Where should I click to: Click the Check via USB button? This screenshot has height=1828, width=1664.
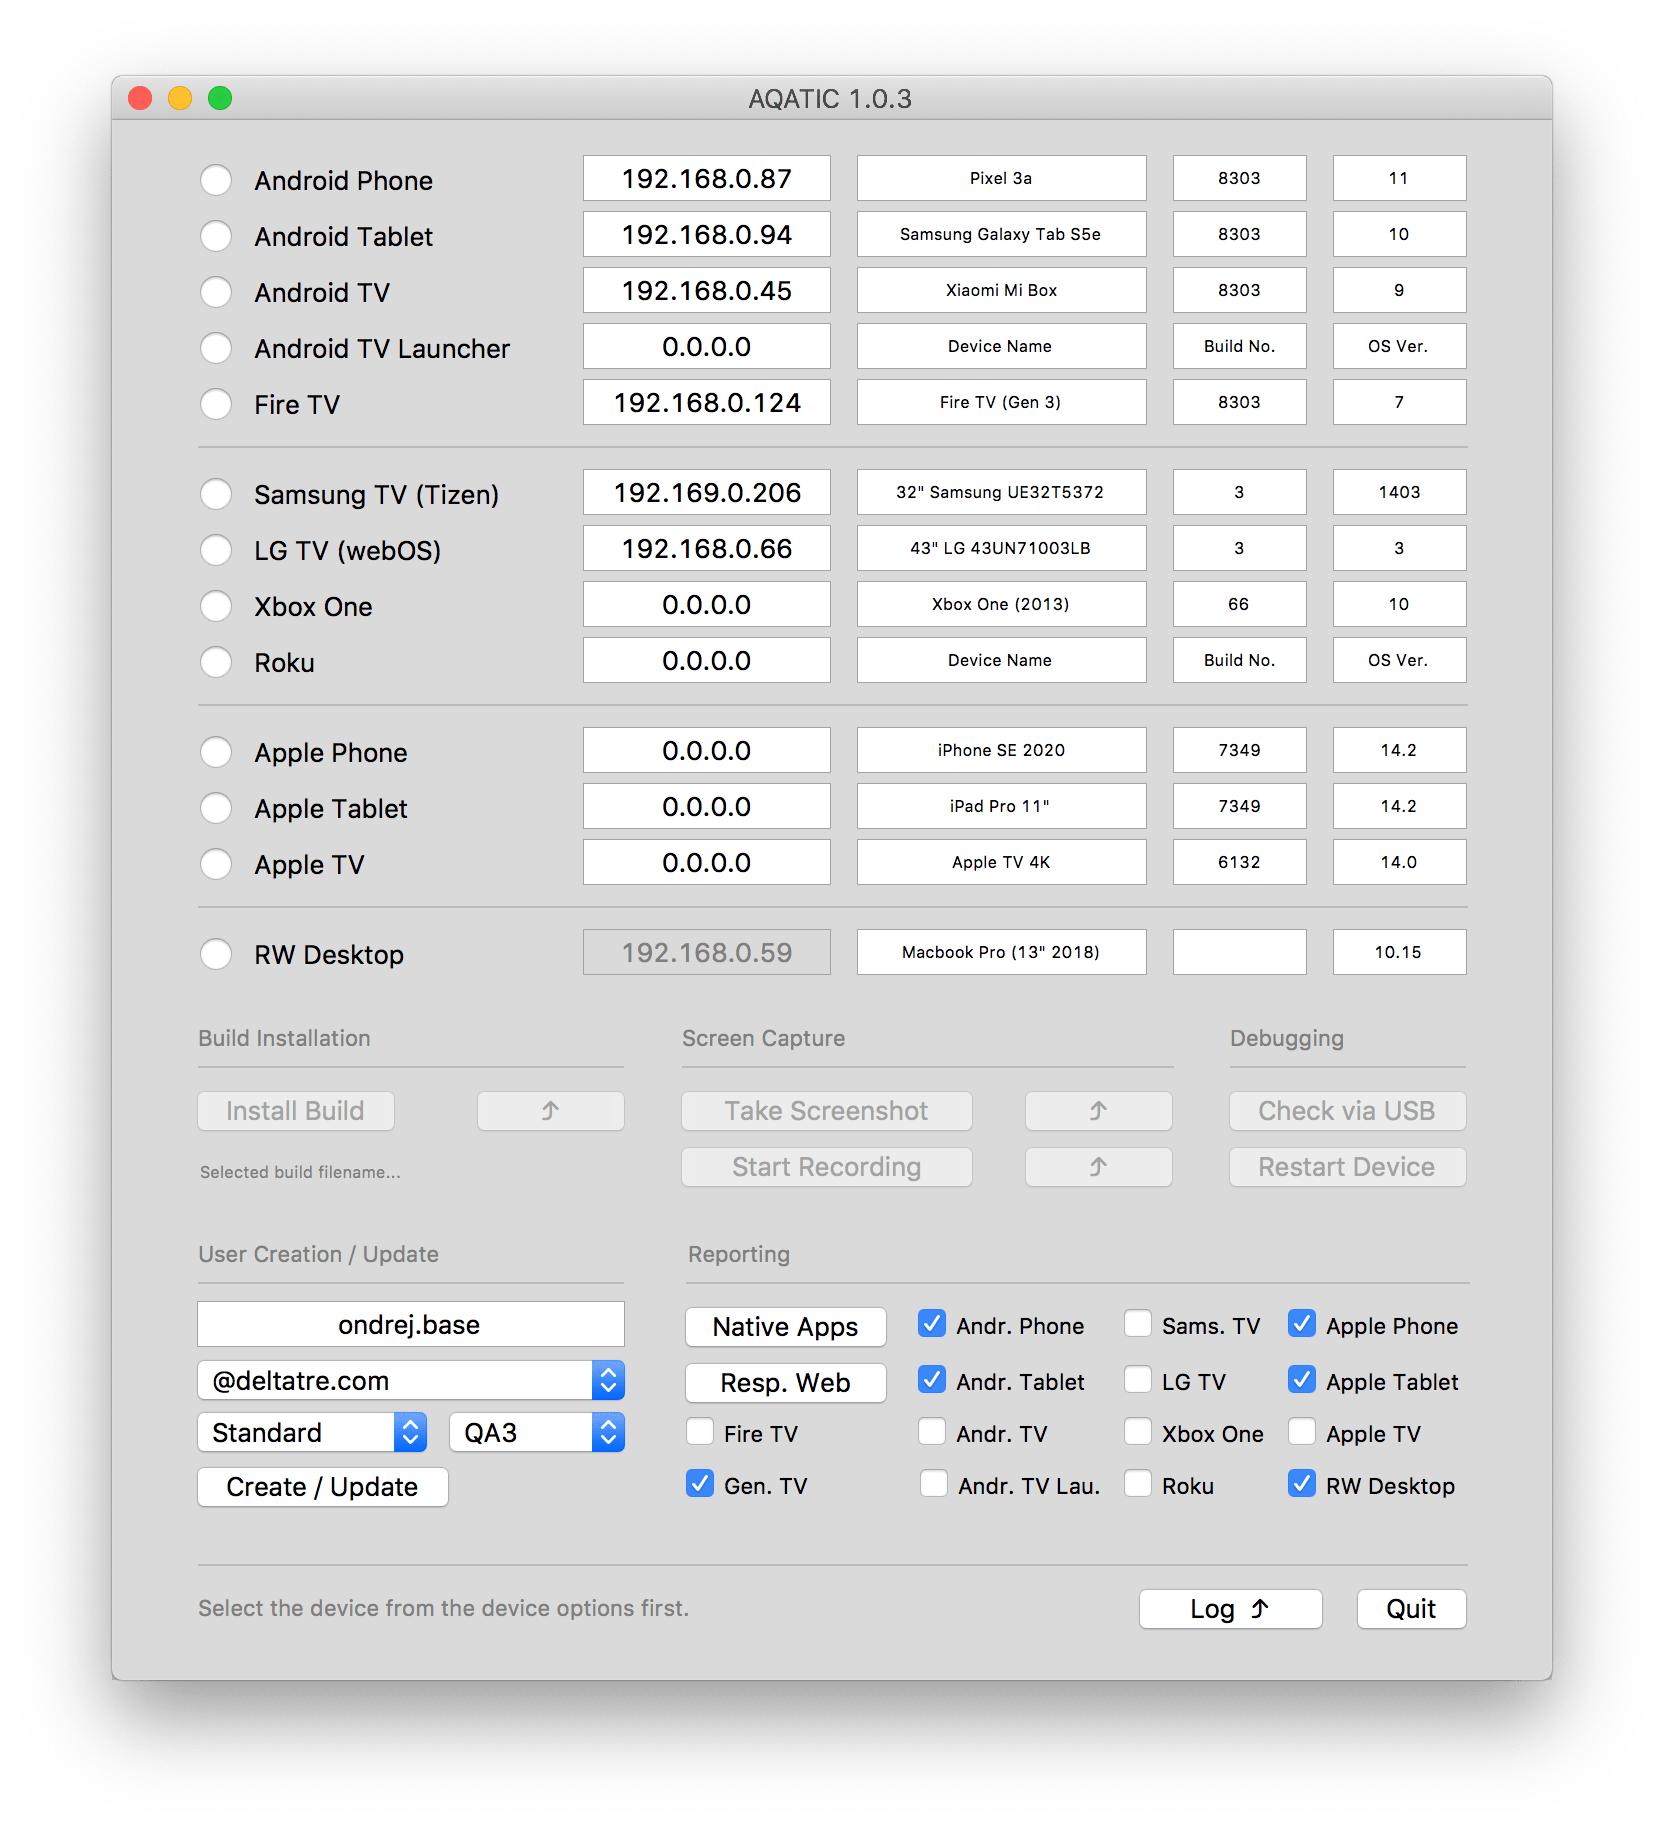(x=1348, y=1111)
